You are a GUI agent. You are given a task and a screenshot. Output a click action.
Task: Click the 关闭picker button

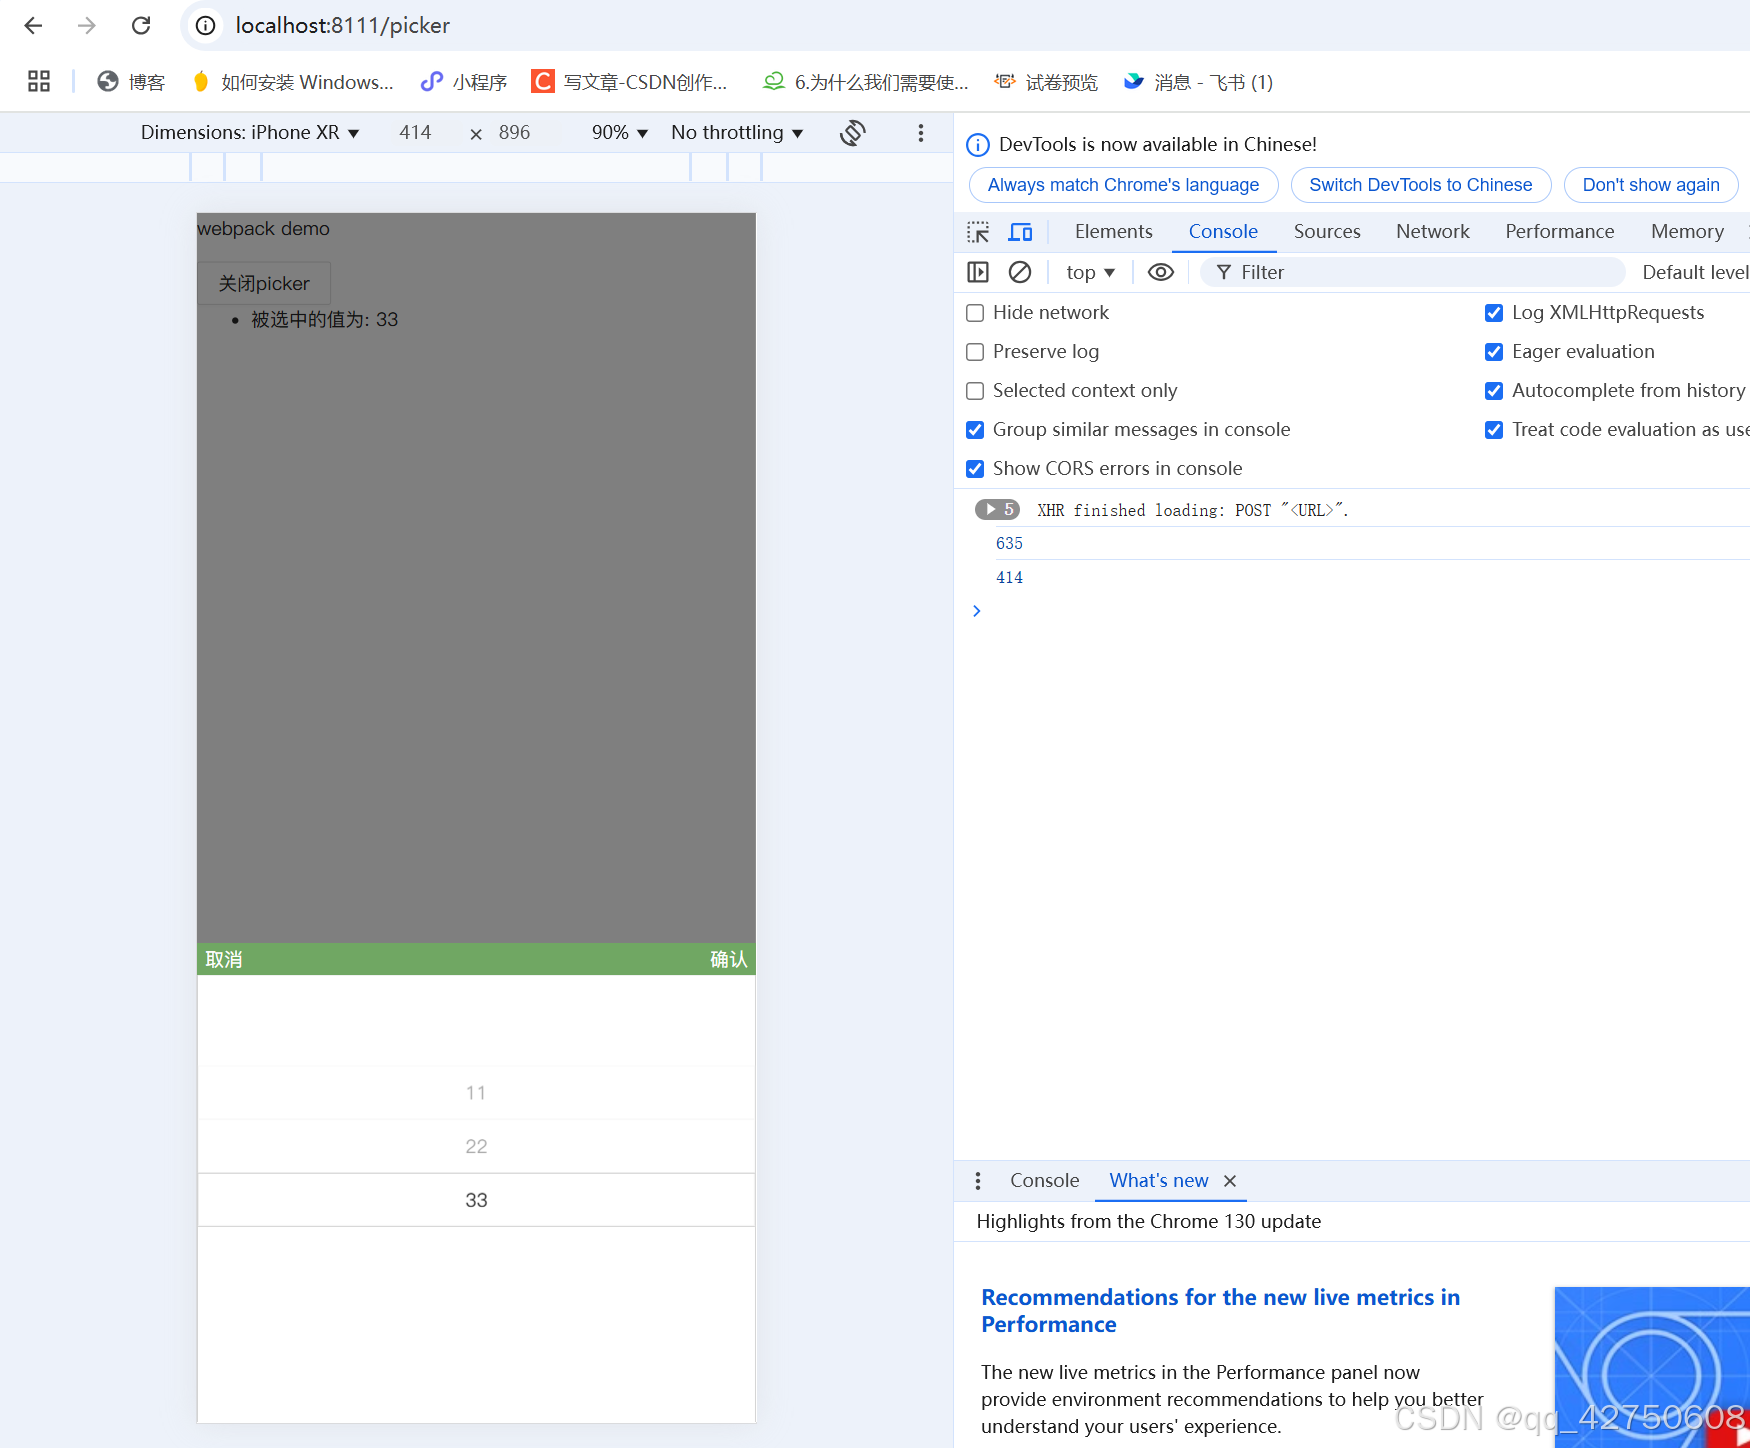263,283
